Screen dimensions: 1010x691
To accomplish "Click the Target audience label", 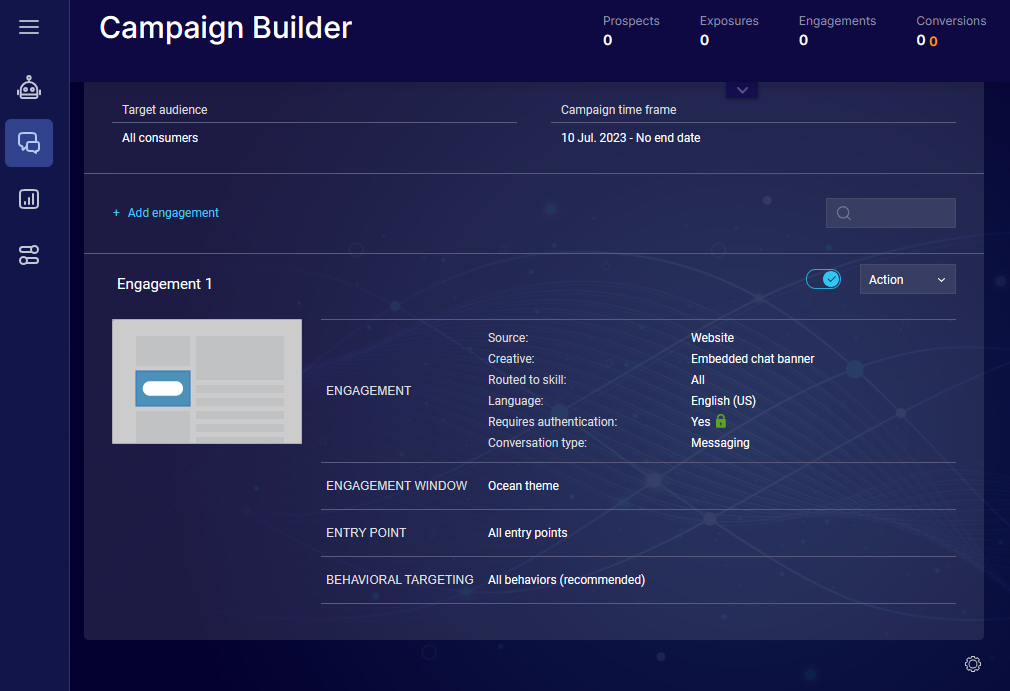I will click(164, 109).
